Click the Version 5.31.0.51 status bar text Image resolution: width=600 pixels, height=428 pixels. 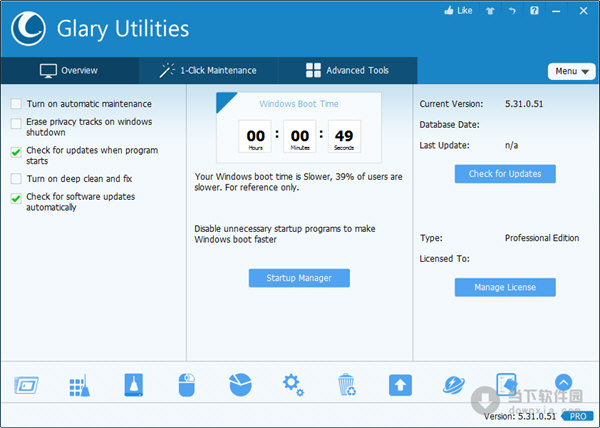pos(520,416)
